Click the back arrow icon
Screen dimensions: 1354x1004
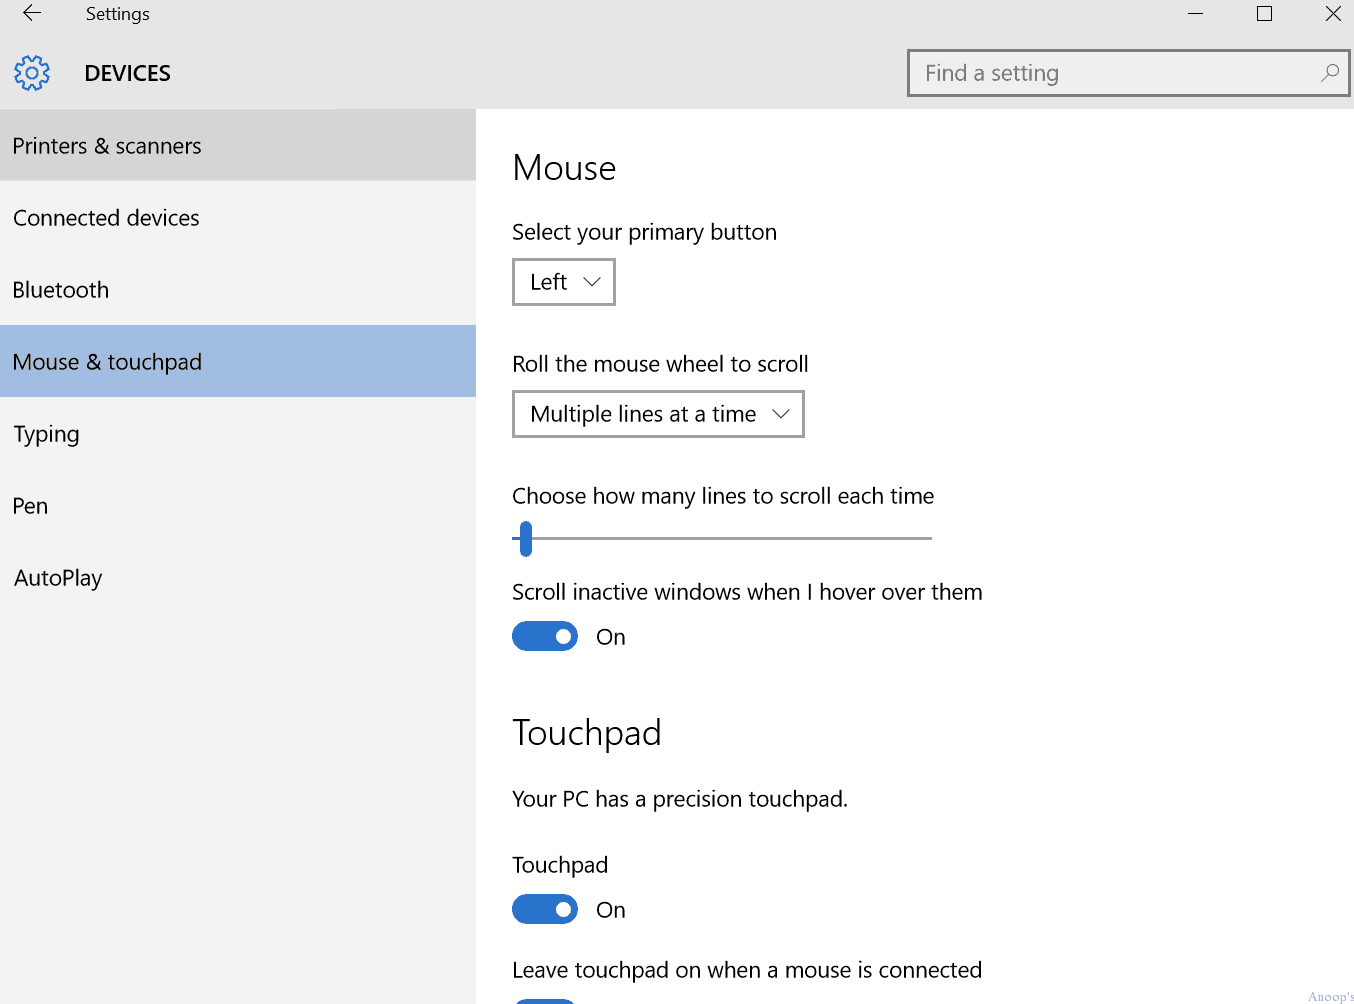click(32, 13)
